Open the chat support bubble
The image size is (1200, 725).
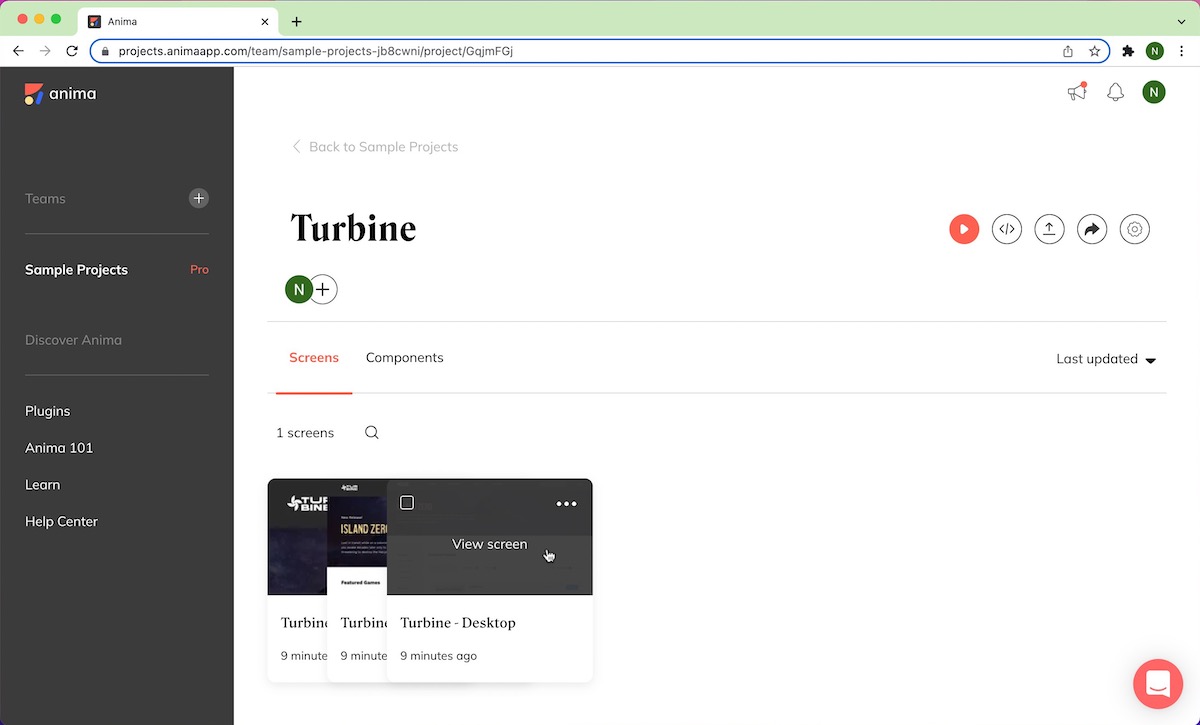tap(1158, 684)
